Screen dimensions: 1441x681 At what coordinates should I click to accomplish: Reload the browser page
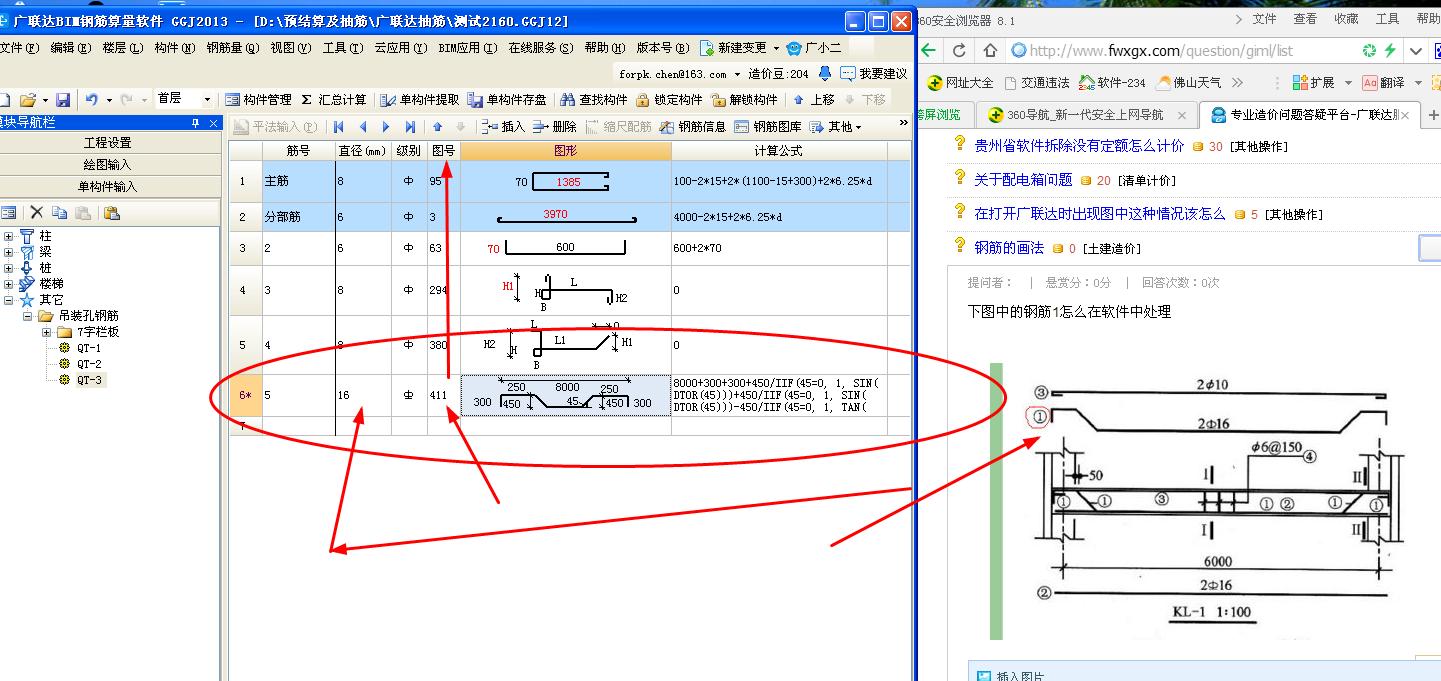(x=959, y=50)
